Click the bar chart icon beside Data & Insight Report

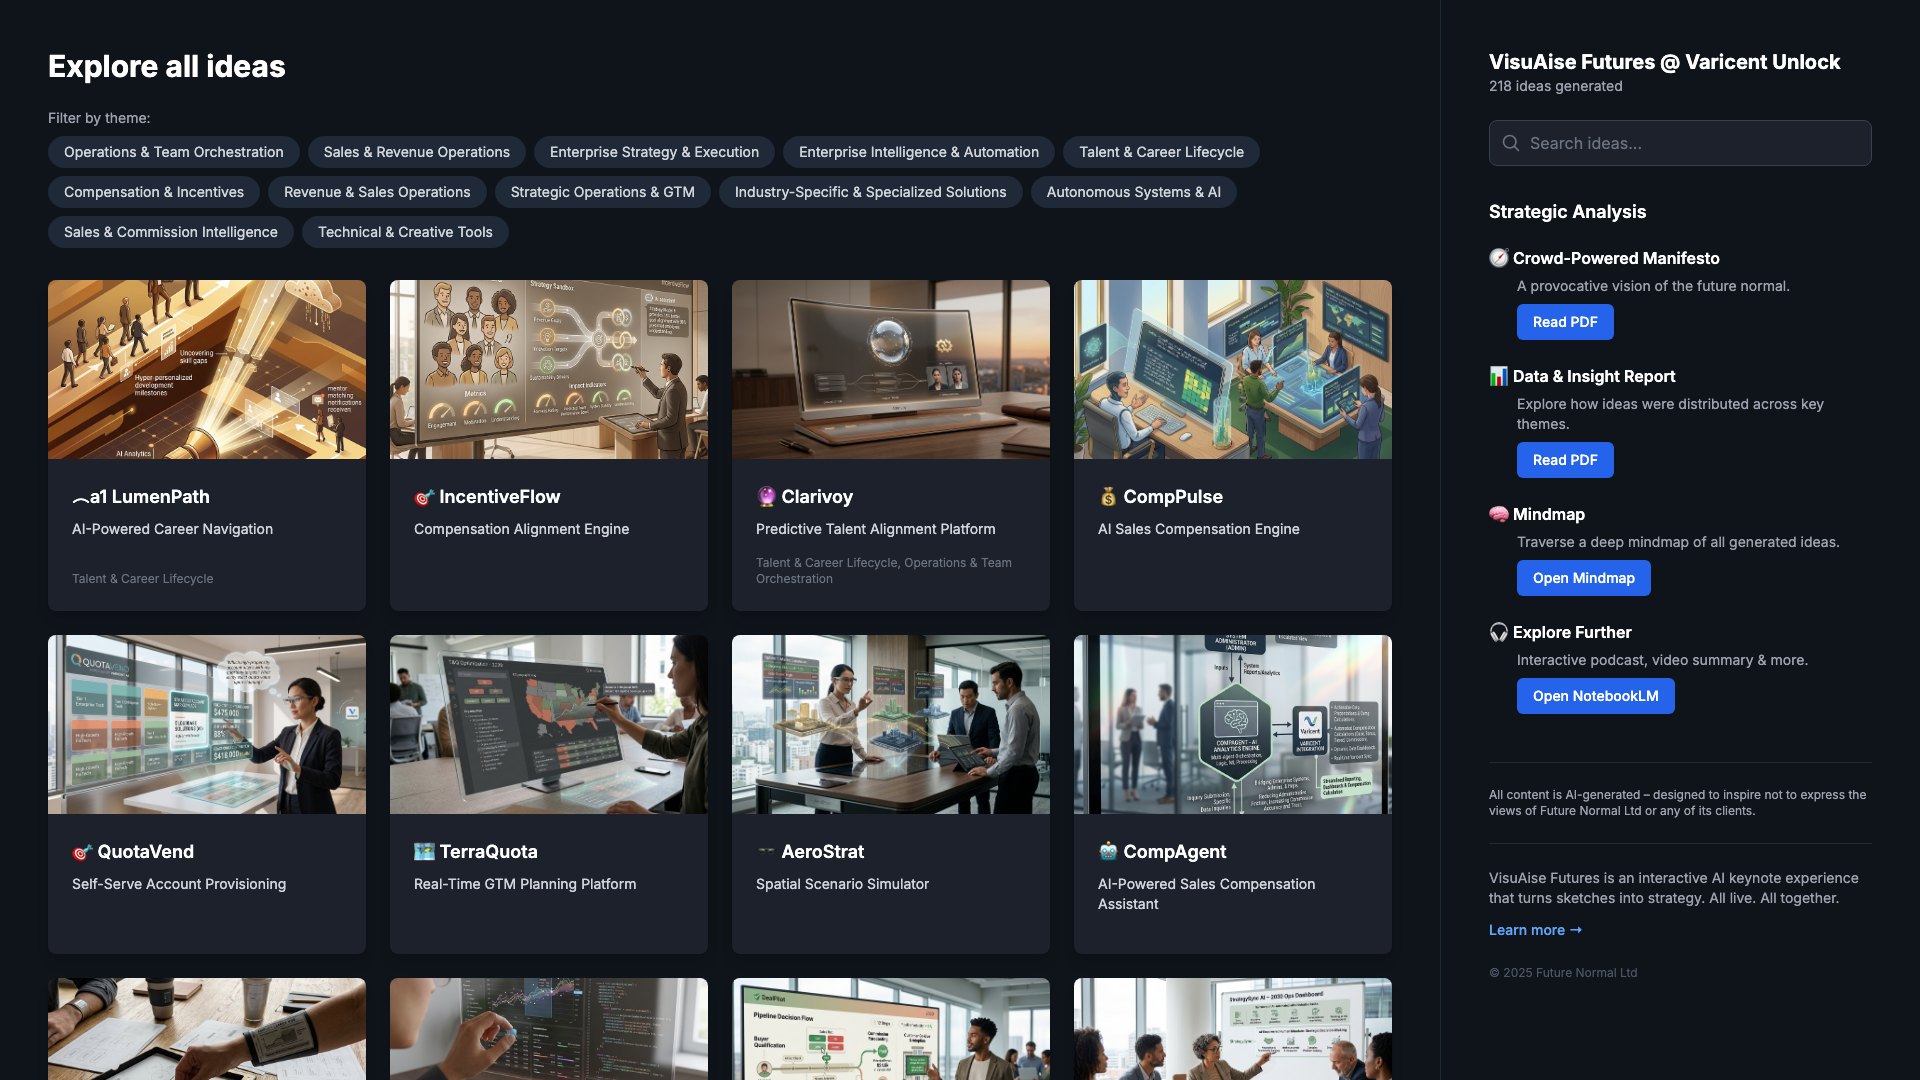click(x=1498, y=376)
